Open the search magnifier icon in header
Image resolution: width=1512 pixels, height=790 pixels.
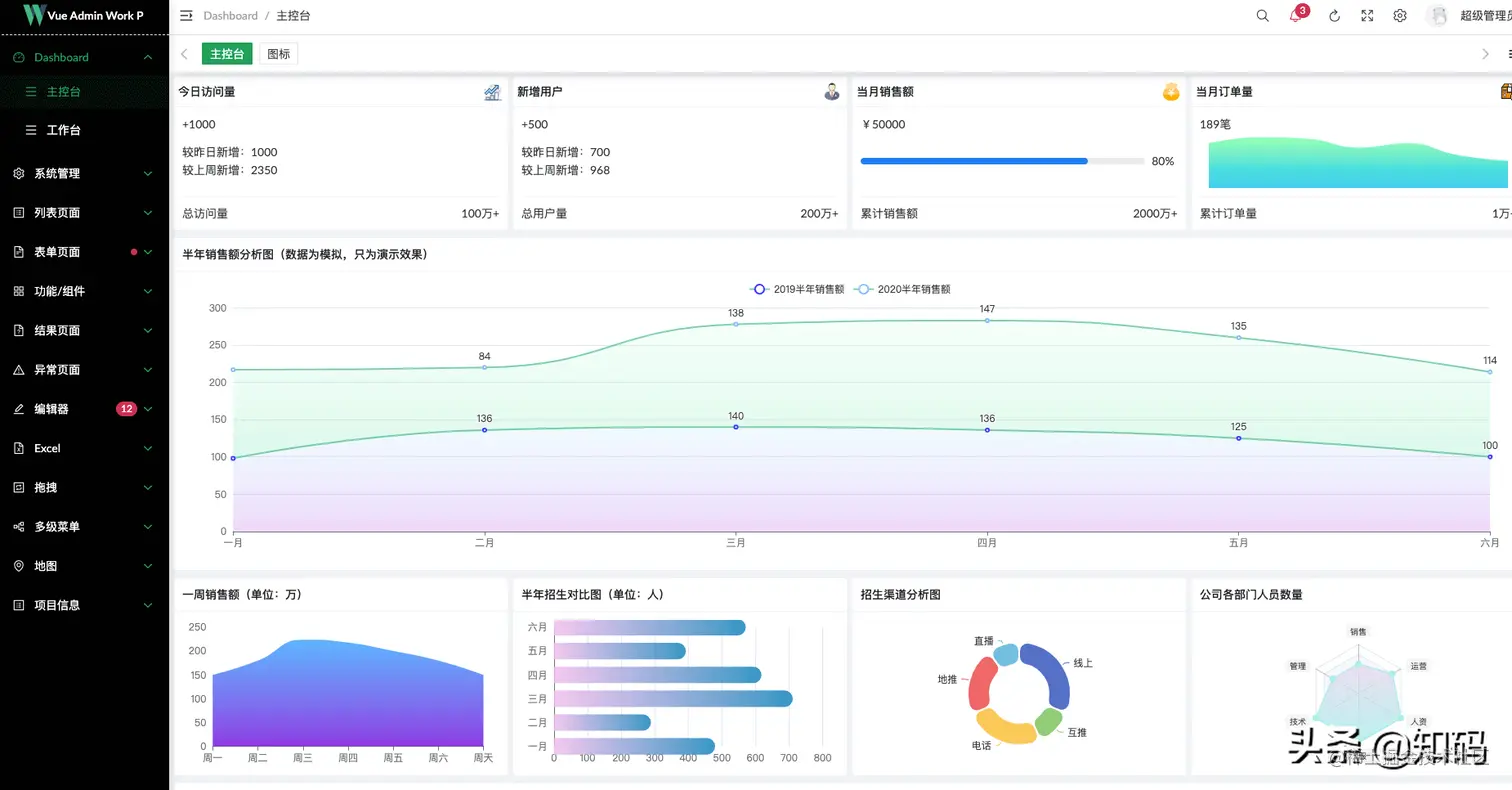[1262, 16]
